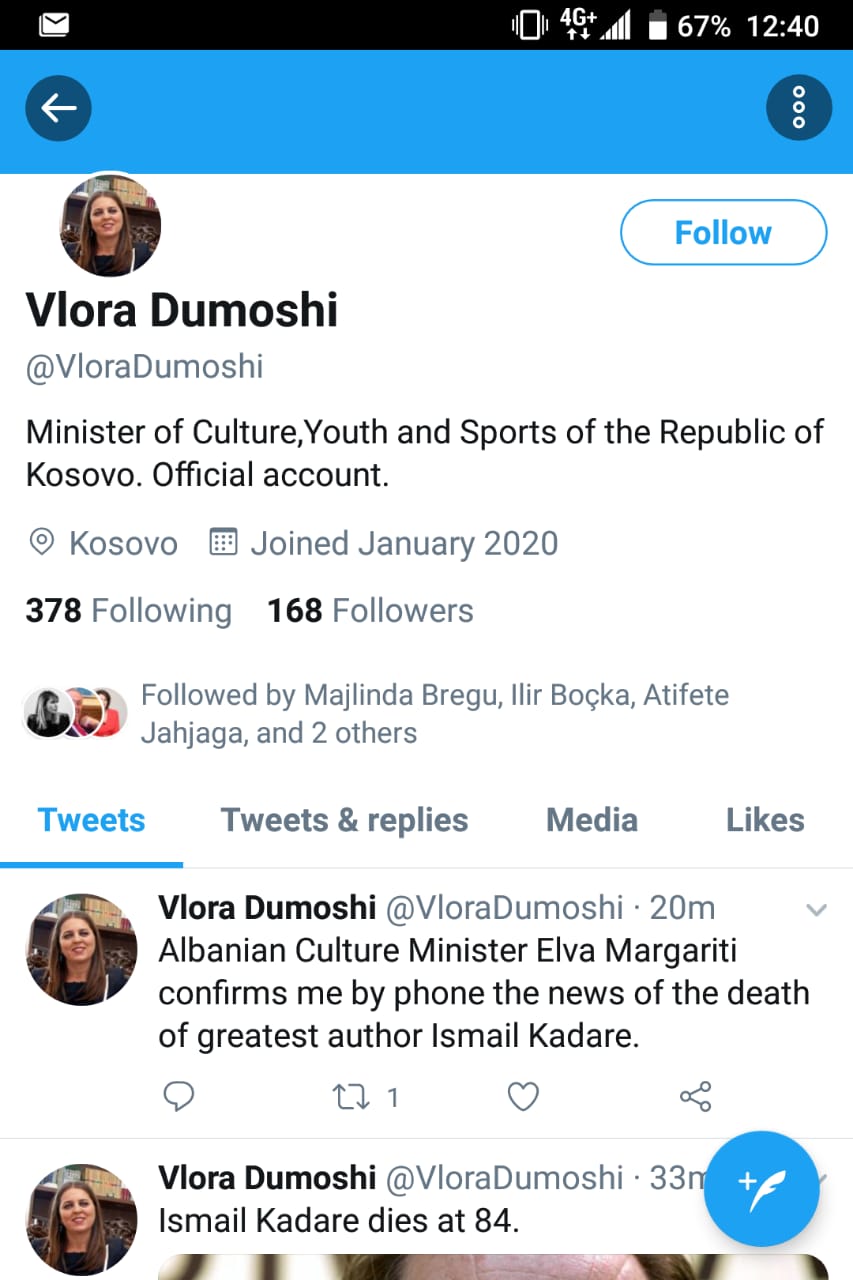Retweet the Elva Margariti confirmation tweet
Screen dimensions: 853x1280
point(352,1097)
